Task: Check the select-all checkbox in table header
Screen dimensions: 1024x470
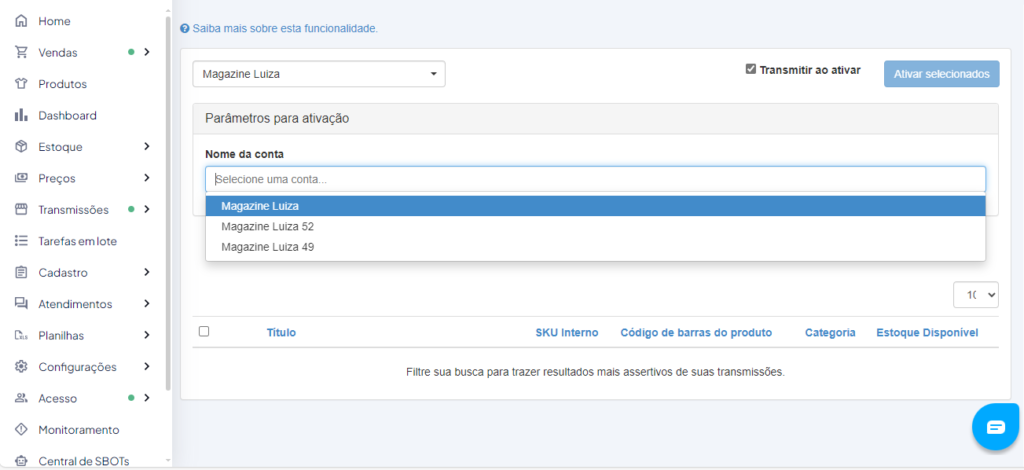Action: tap(204, 332)
